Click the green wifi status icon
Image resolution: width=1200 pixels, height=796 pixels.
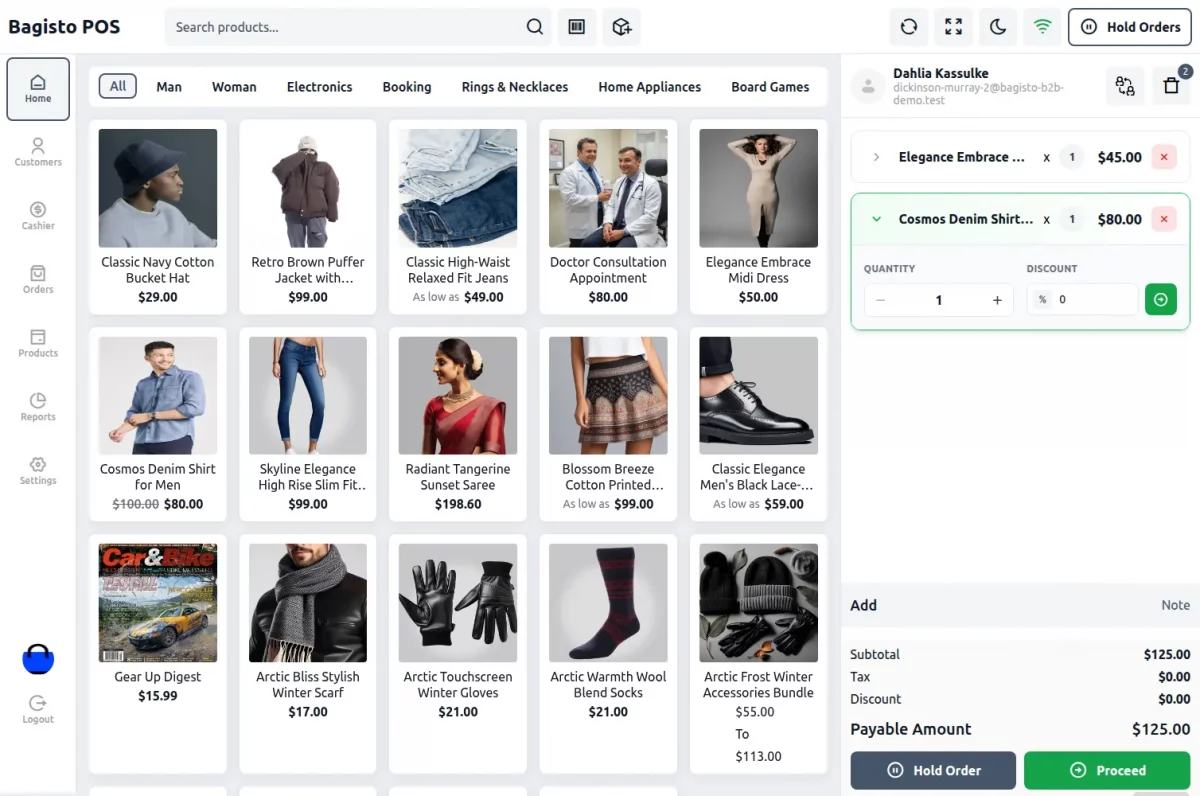point(1043,27)
